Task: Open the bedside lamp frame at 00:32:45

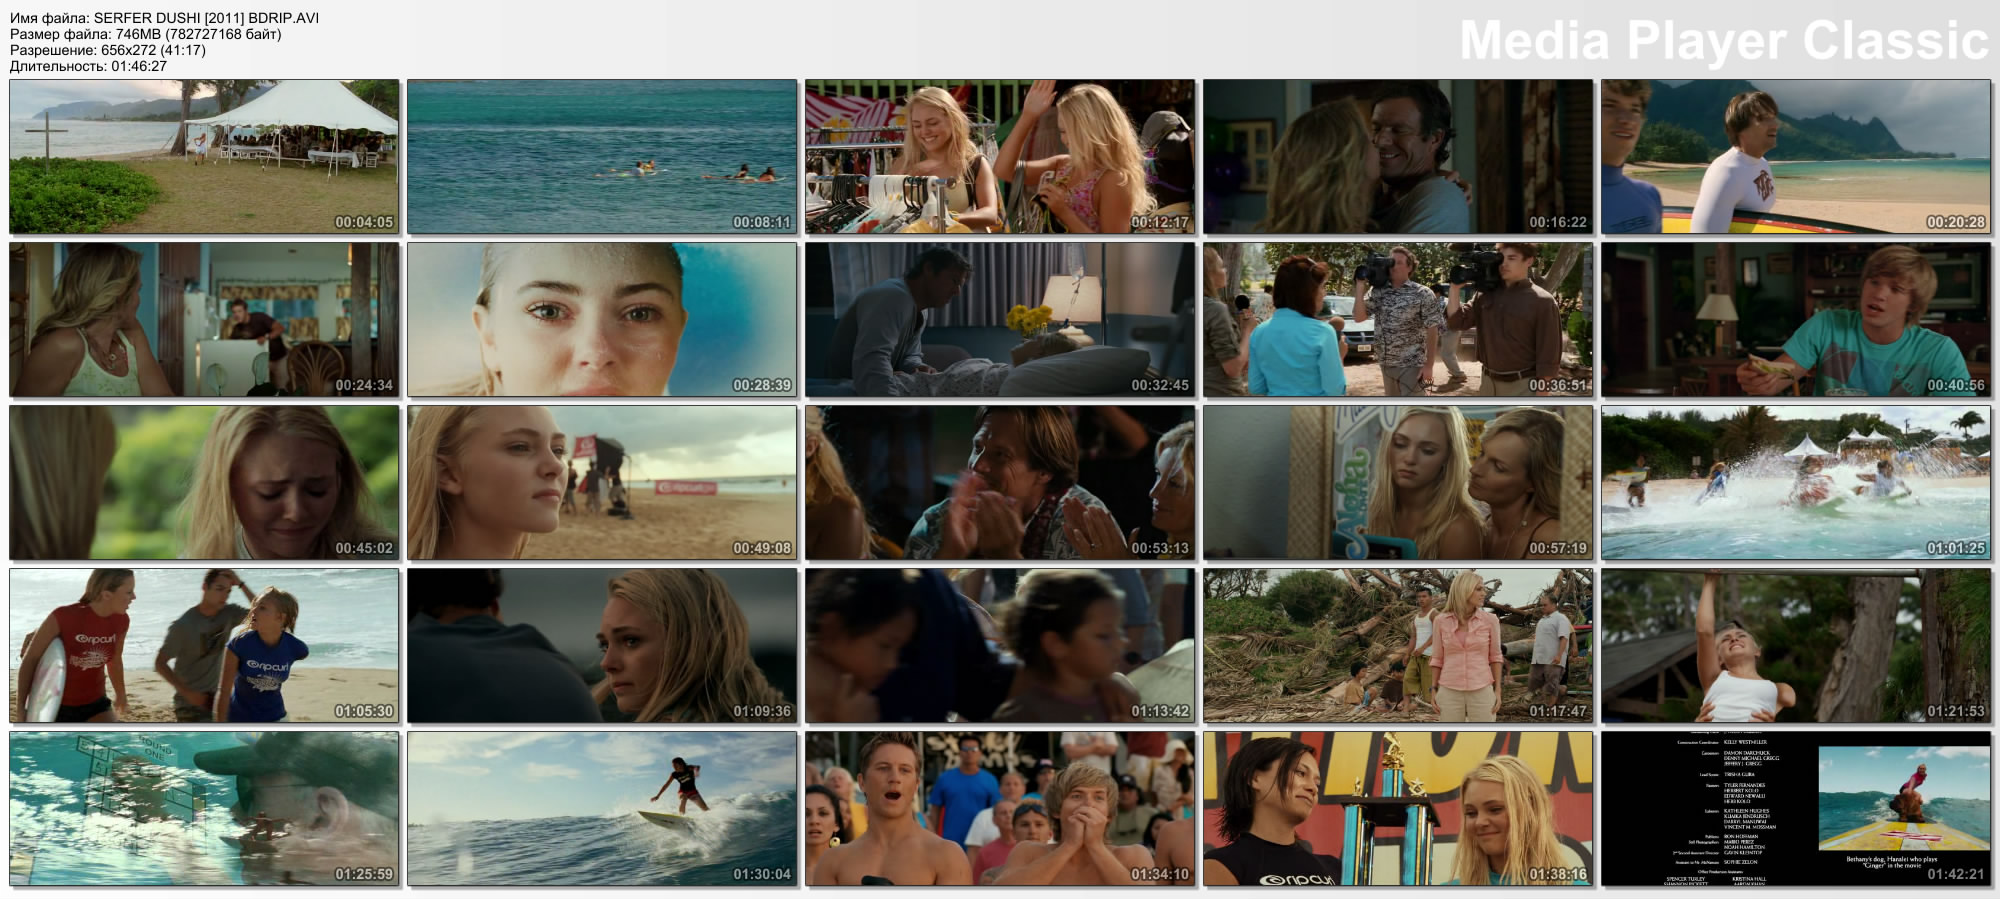Action: [1000, 320]
